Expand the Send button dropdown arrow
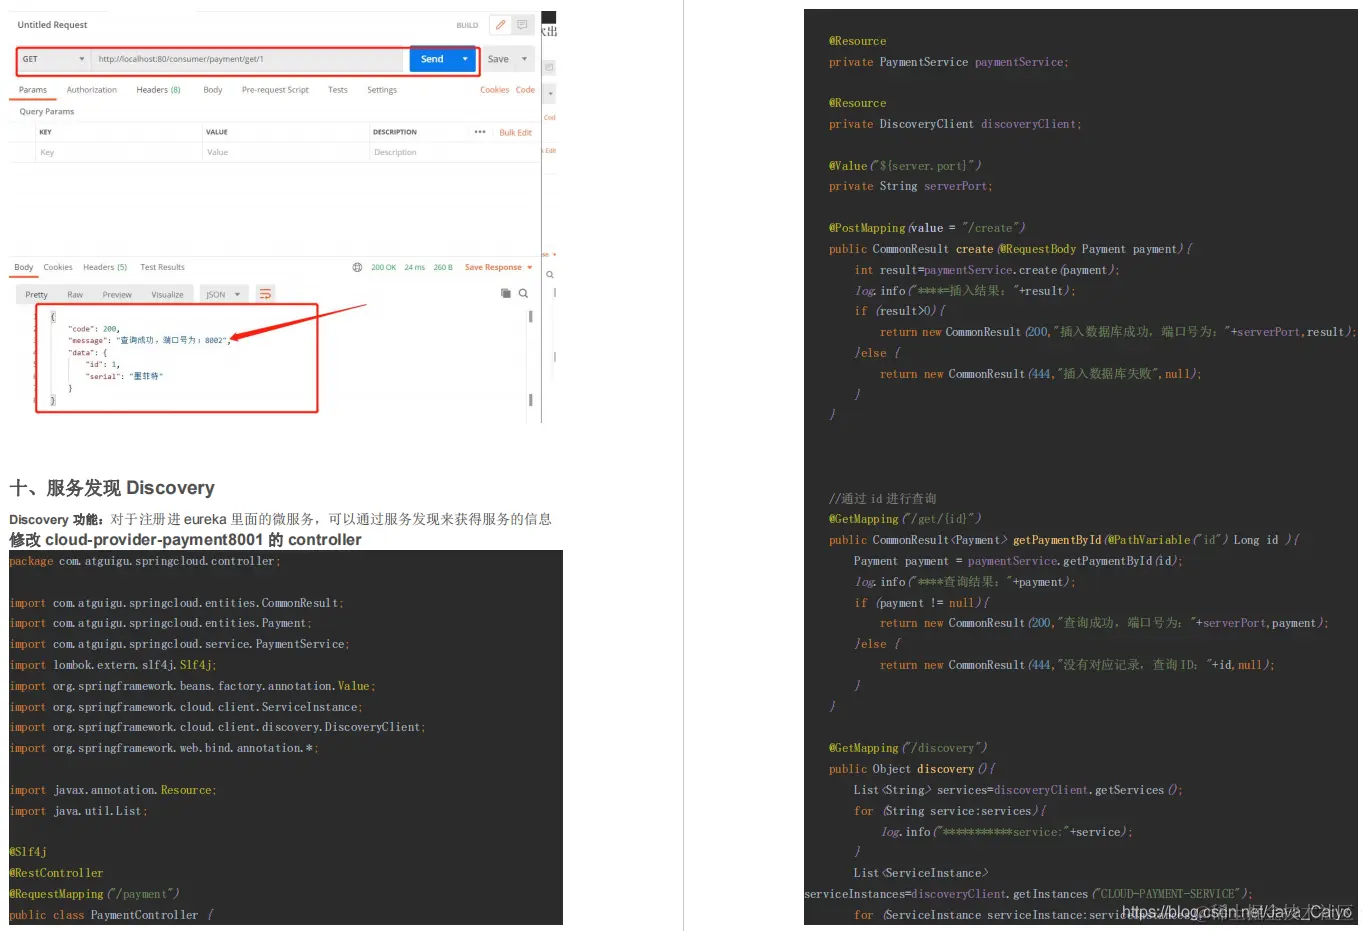Screen dimensions: 1362x931 coord(465,59)
